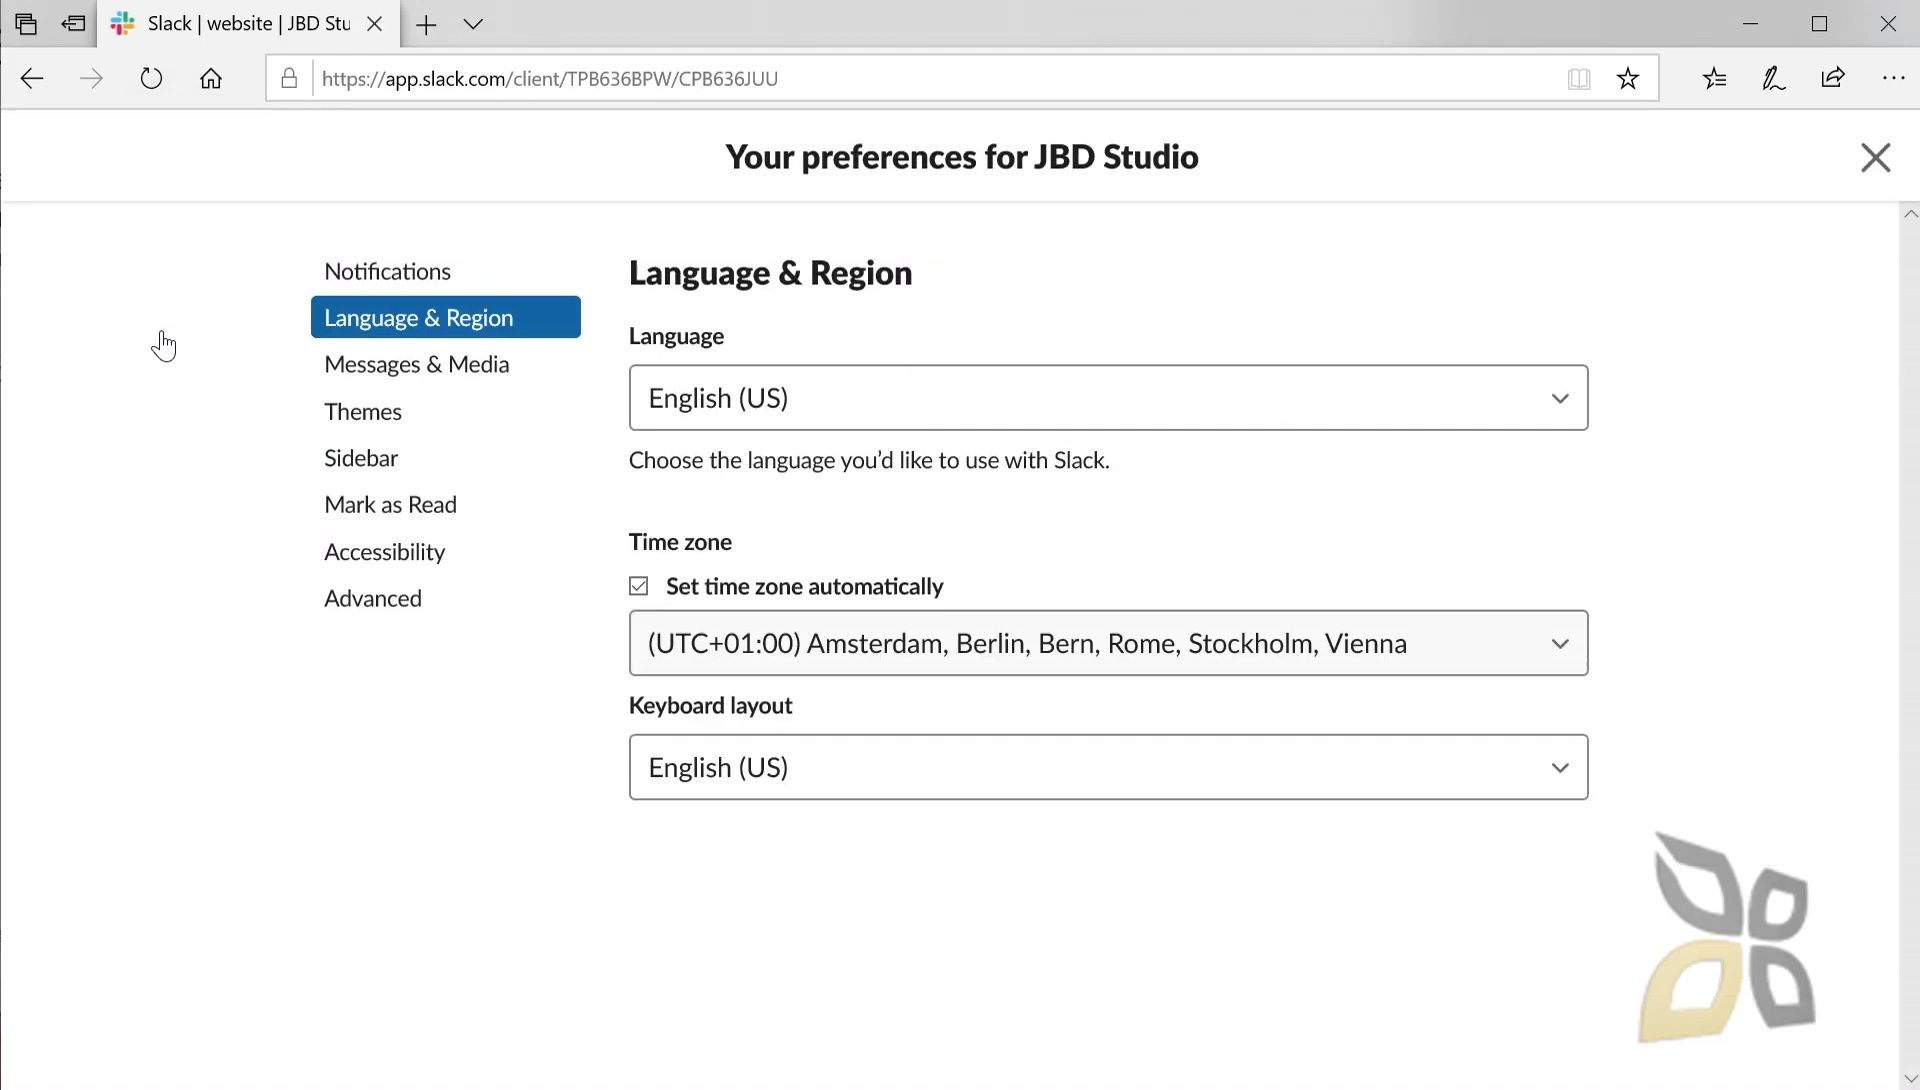This screenshot has height=1090, width=1920.
Task: Click the scrollbar up arrow
Action: [x=1910, y=214]
